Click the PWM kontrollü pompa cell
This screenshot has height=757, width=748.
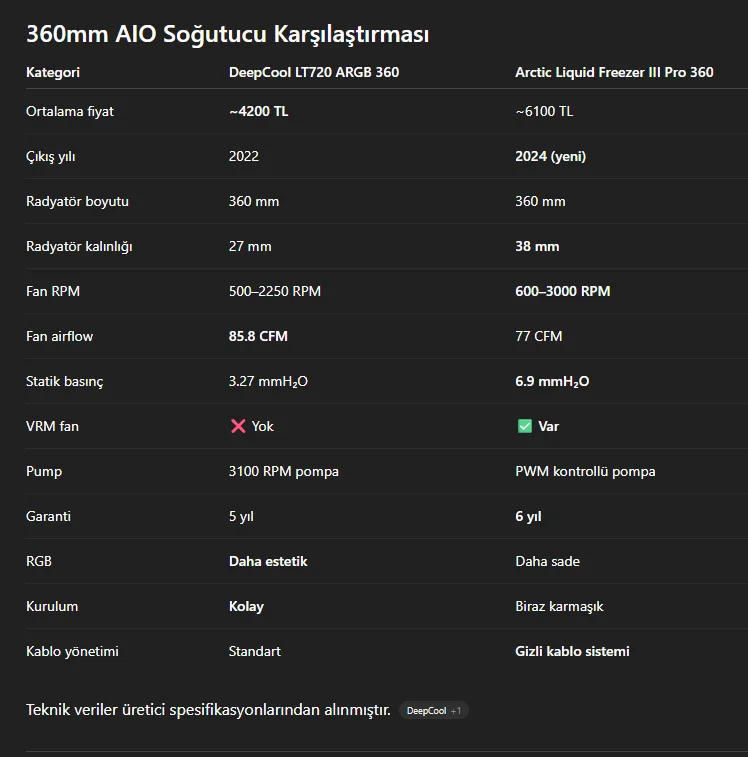(x=585, y=471)
